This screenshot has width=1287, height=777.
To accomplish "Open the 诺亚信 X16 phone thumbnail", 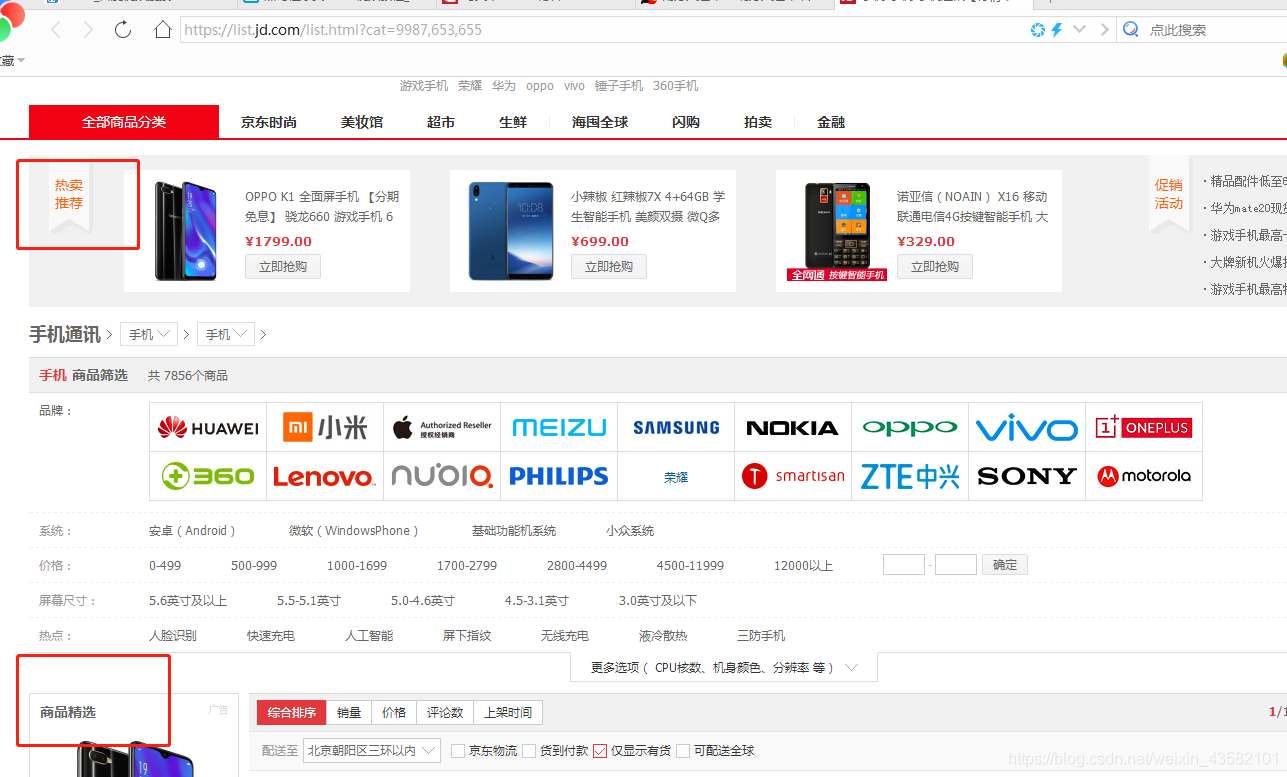I will 838,231.
